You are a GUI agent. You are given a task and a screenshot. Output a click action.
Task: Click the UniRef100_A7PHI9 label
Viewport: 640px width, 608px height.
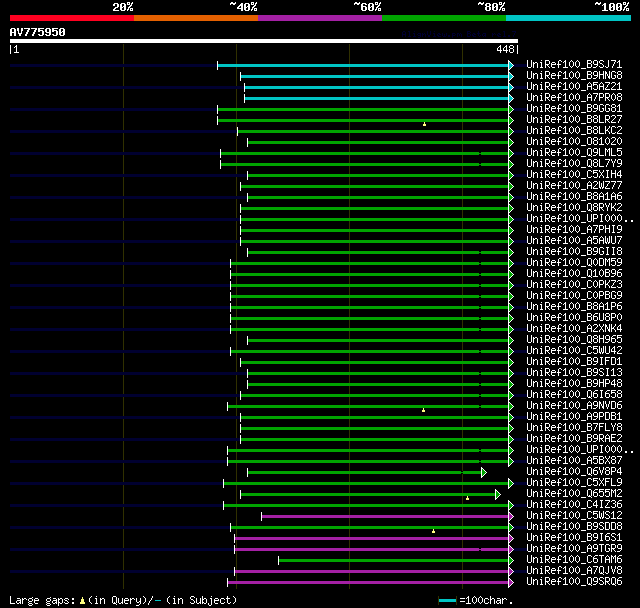pyautogui.click(x=574, y=230)
